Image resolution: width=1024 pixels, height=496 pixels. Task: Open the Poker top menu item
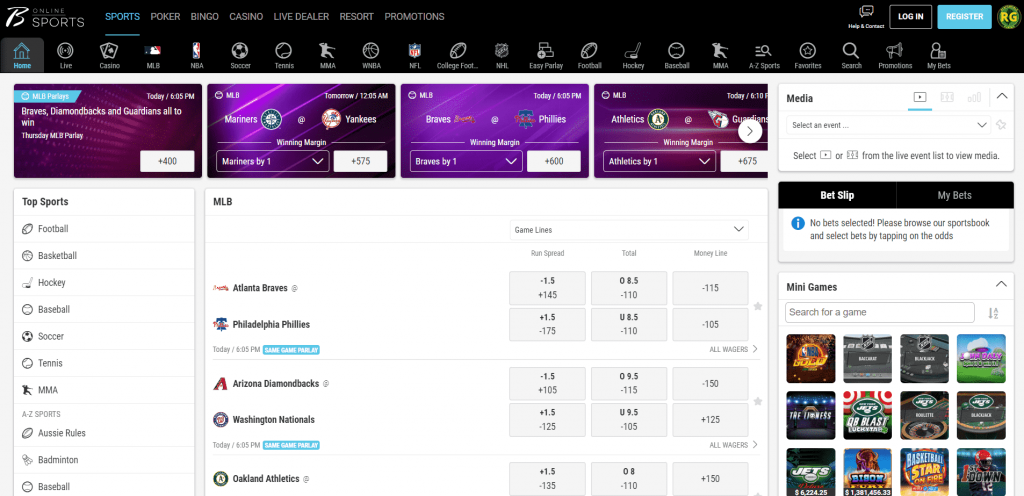point(165,17)
